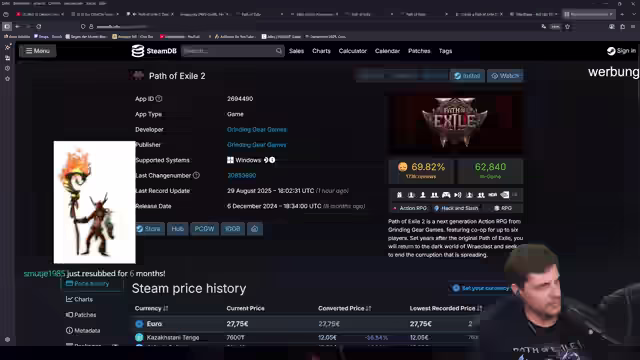The height and width of the screenshot is (360, 640).
Task: Select Patches sidebar item
Action: [x=81, y=315]
